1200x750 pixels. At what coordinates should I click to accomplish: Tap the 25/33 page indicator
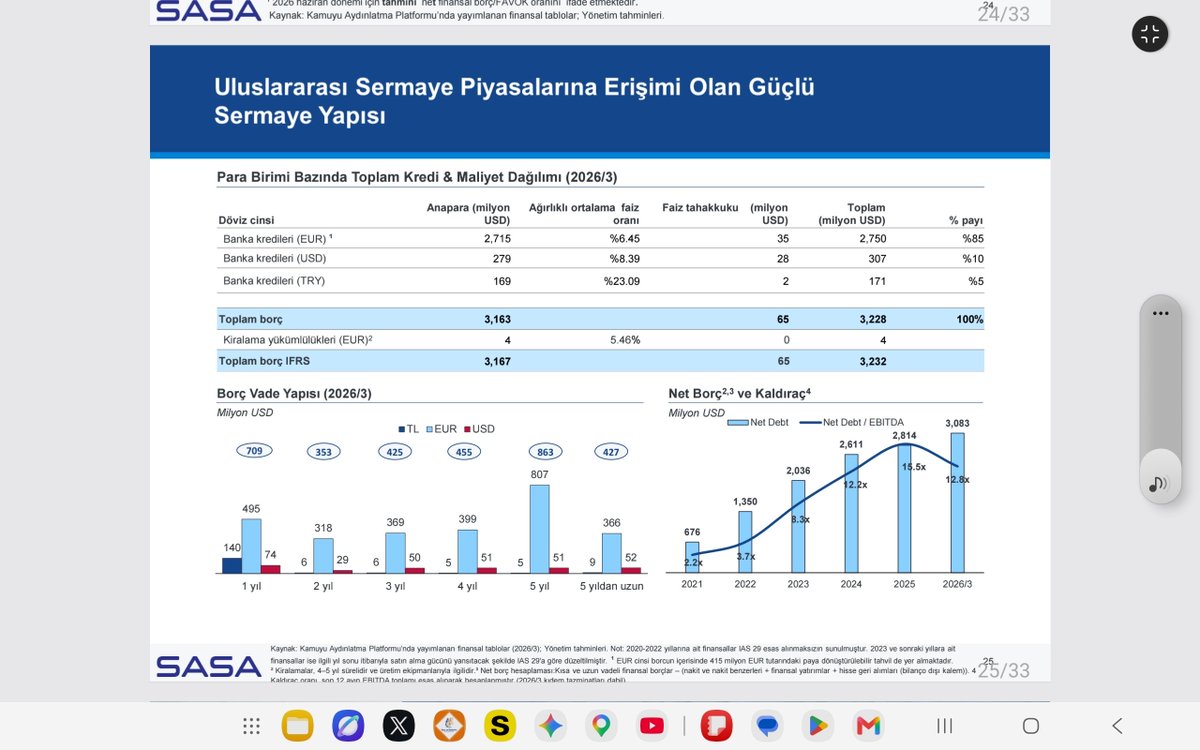tap(1003, 670)
